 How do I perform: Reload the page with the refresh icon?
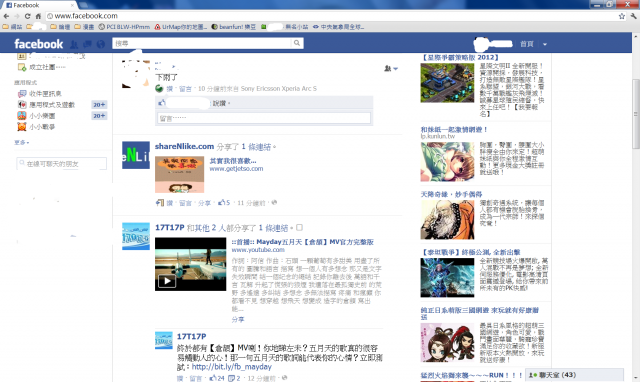tap(27, 16)
